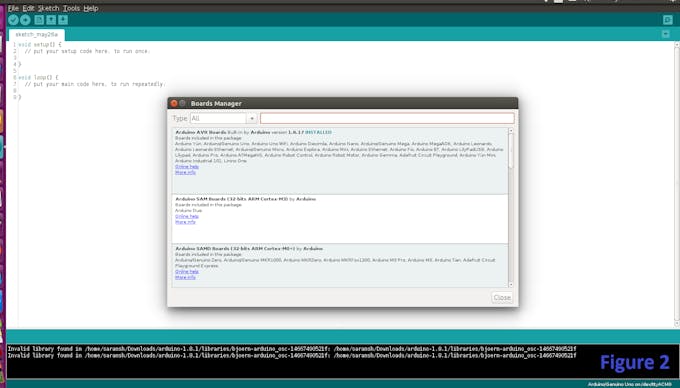The image size is (680, 388).
Task: Open More info for Arduino SAMD Boards
Action: (185, 277)
